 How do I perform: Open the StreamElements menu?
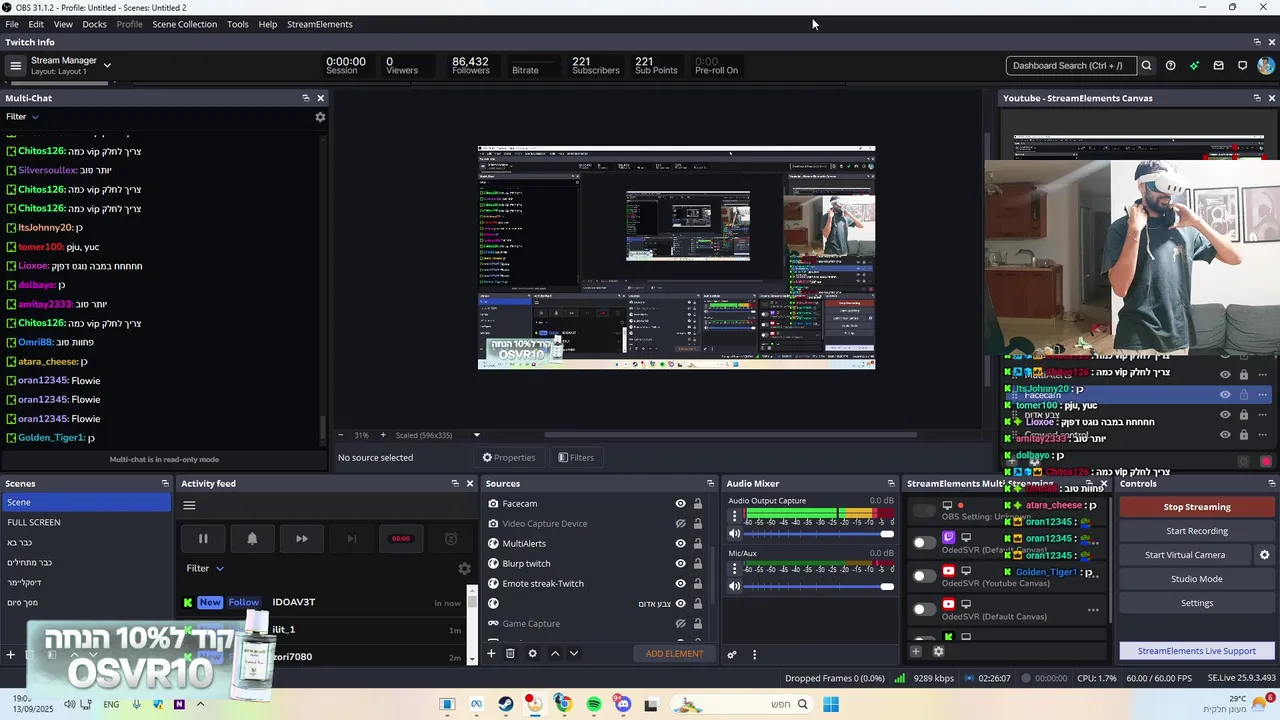coord(320,24)
